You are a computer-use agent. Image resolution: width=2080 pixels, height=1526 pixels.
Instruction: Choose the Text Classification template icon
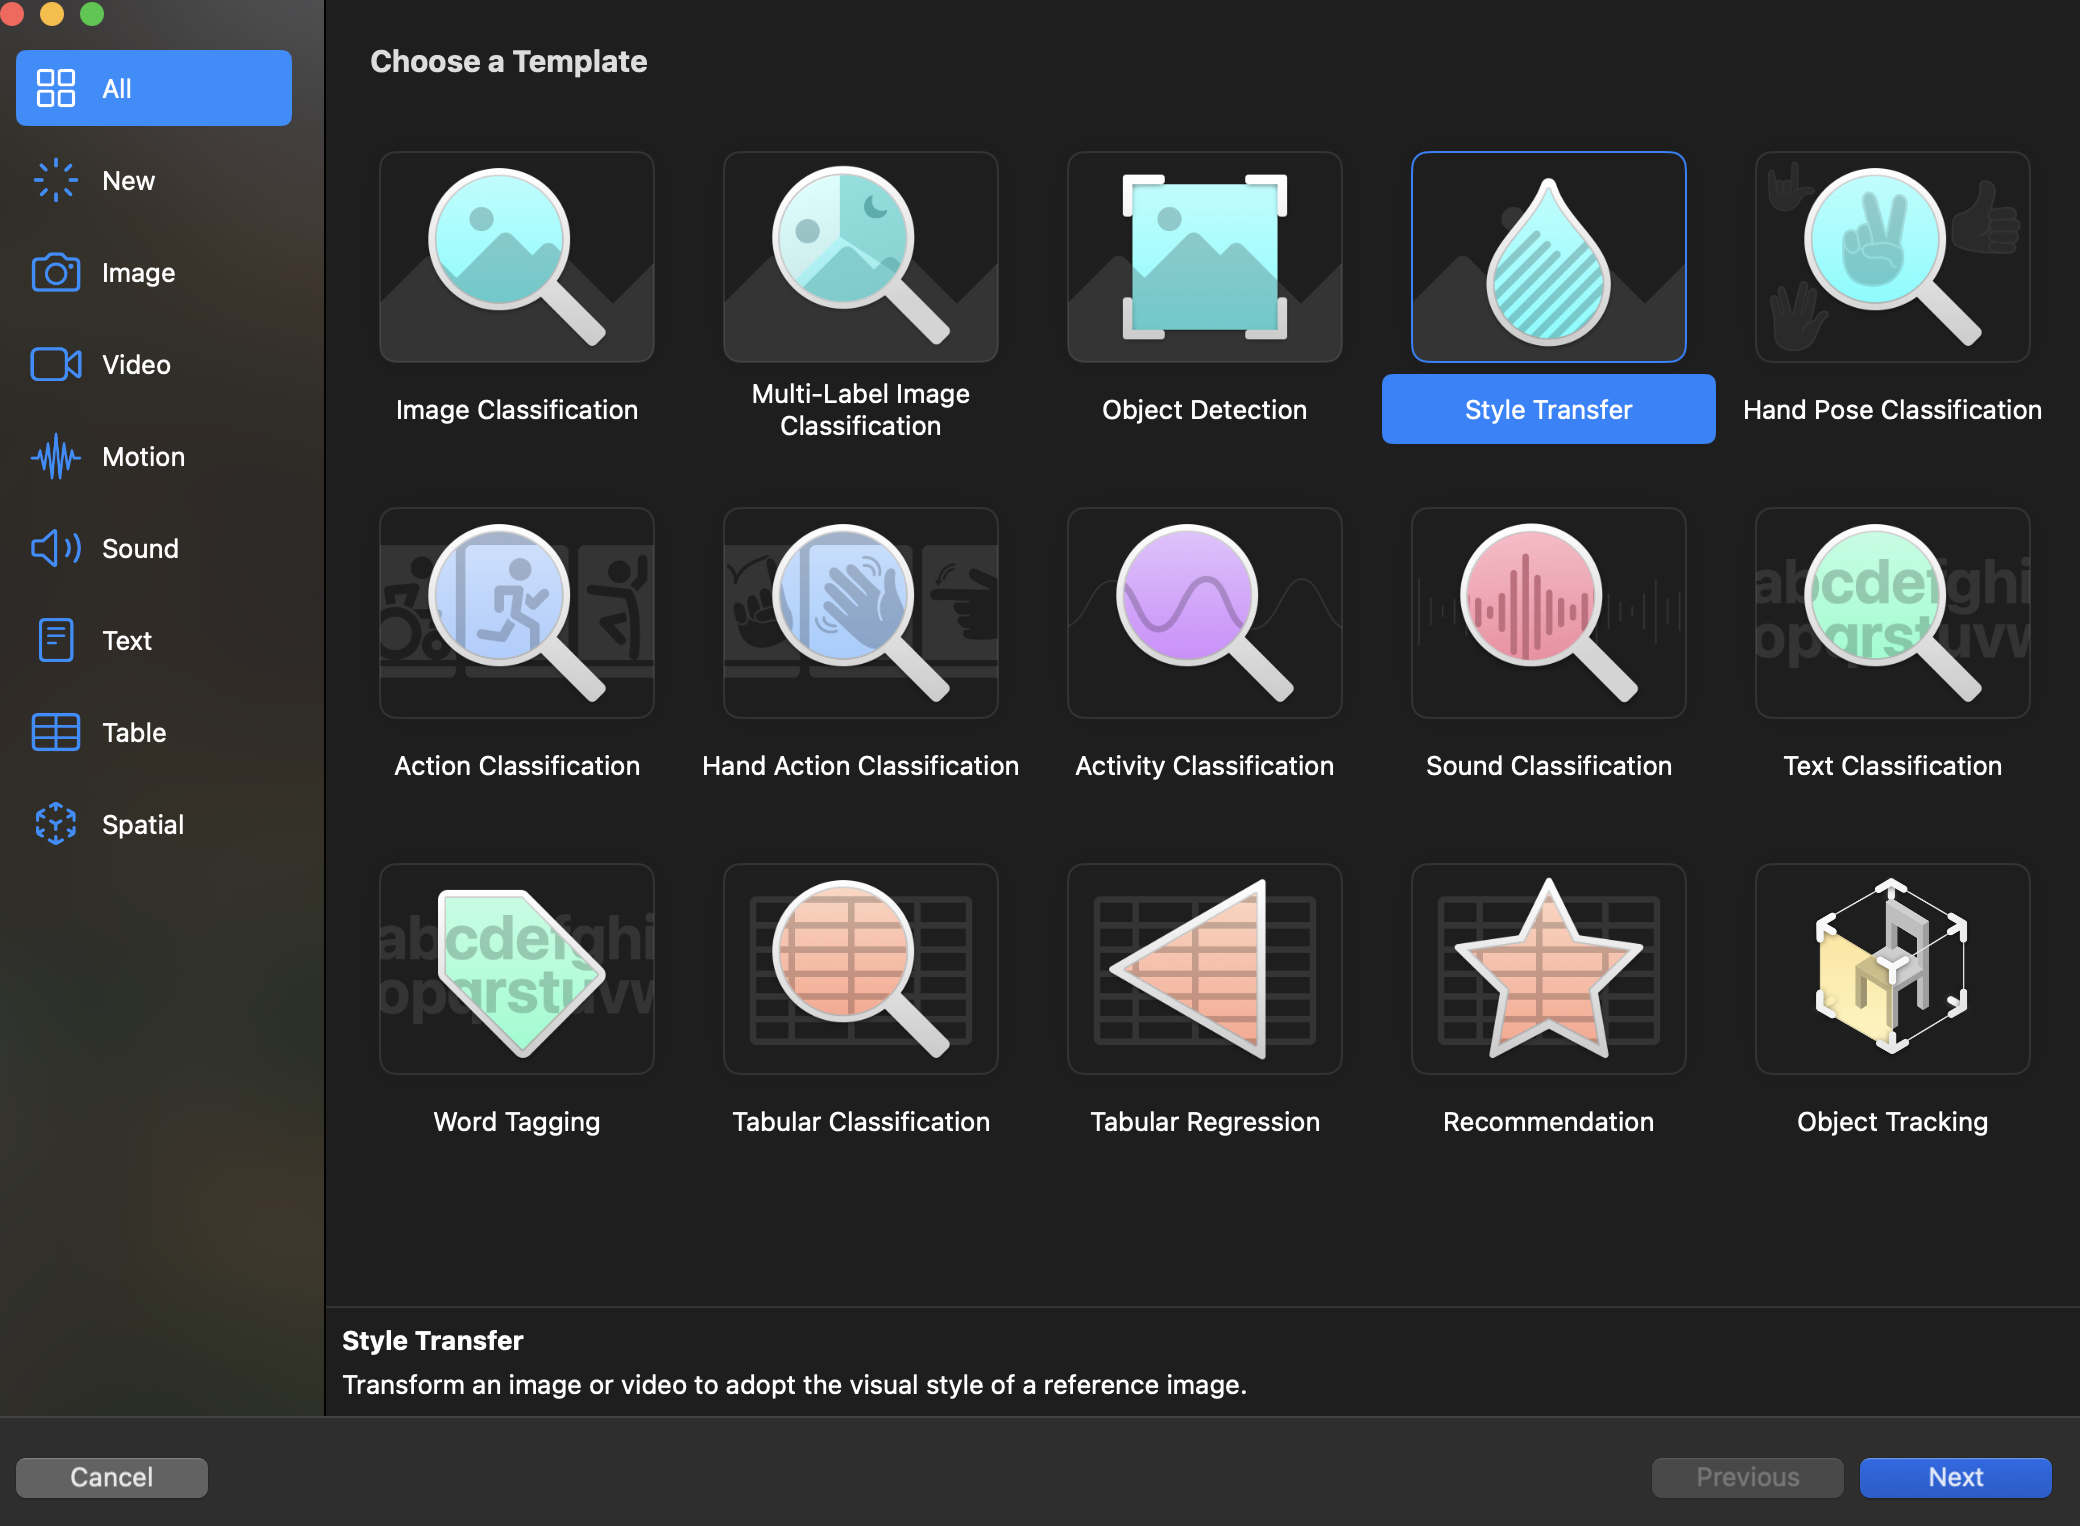pos(1892,613)
